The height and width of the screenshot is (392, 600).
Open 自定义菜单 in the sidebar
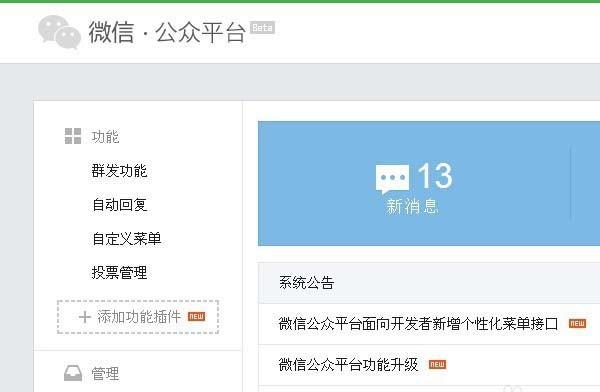tap(127, 238)
